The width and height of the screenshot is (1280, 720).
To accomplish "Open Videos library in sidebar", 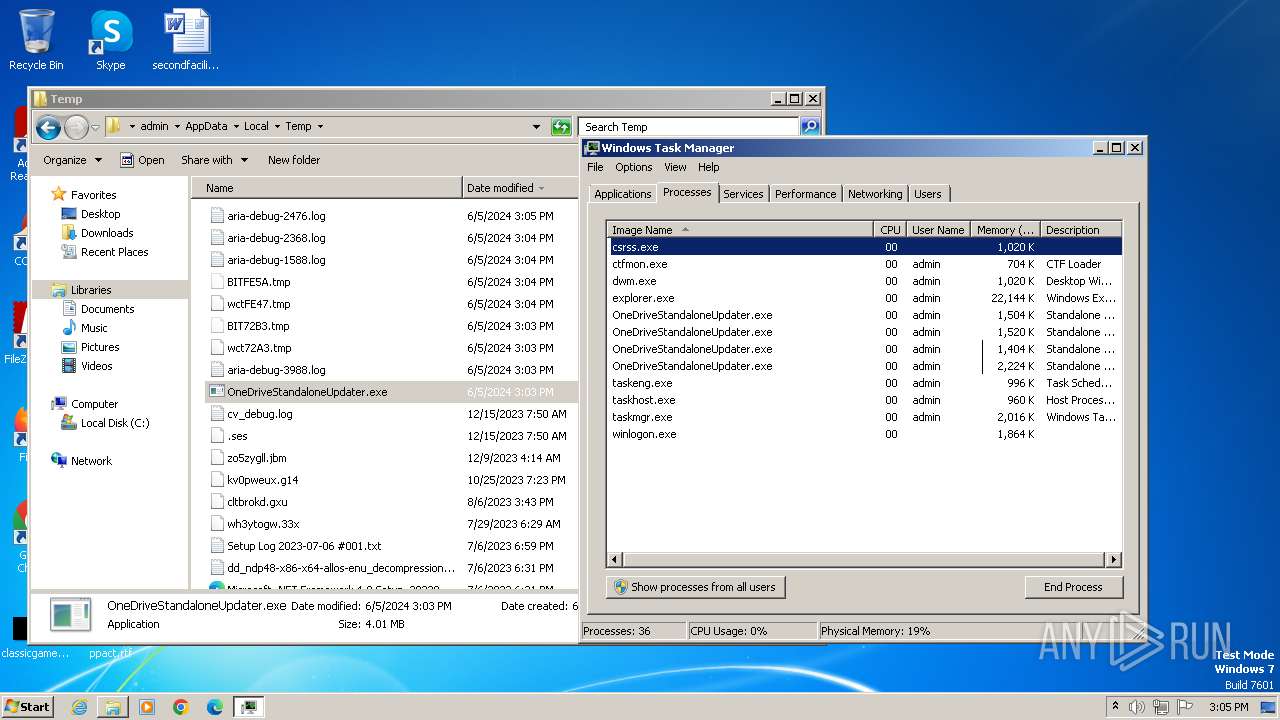I will (x=96, y=366).
